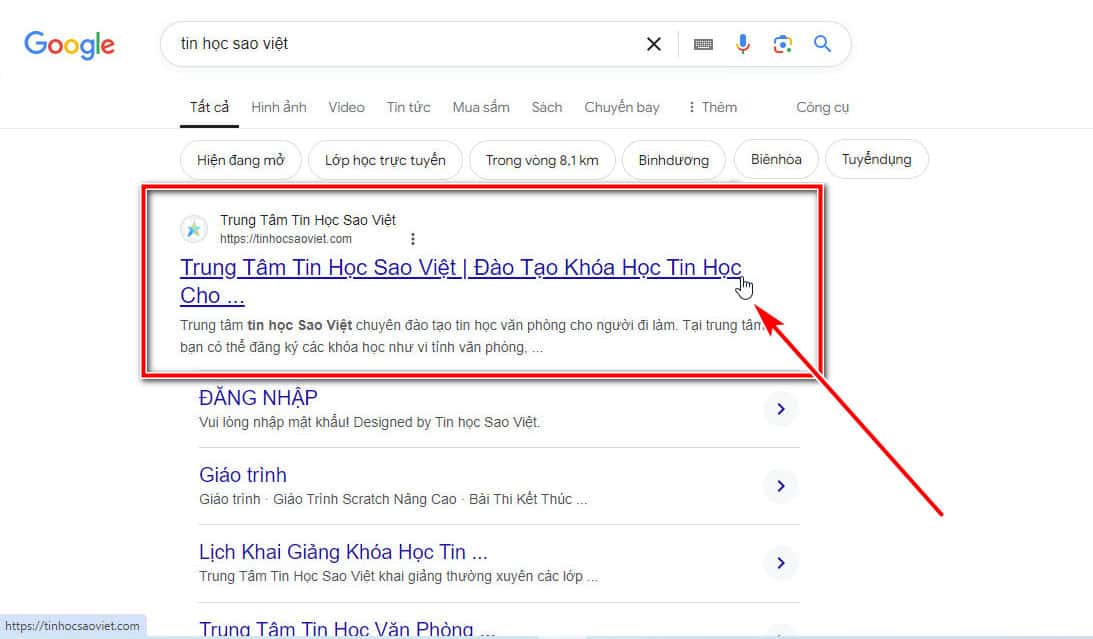Start voice search with microphone icon
The height and width of the screenshot is (639, 1093).
[743, 44]
